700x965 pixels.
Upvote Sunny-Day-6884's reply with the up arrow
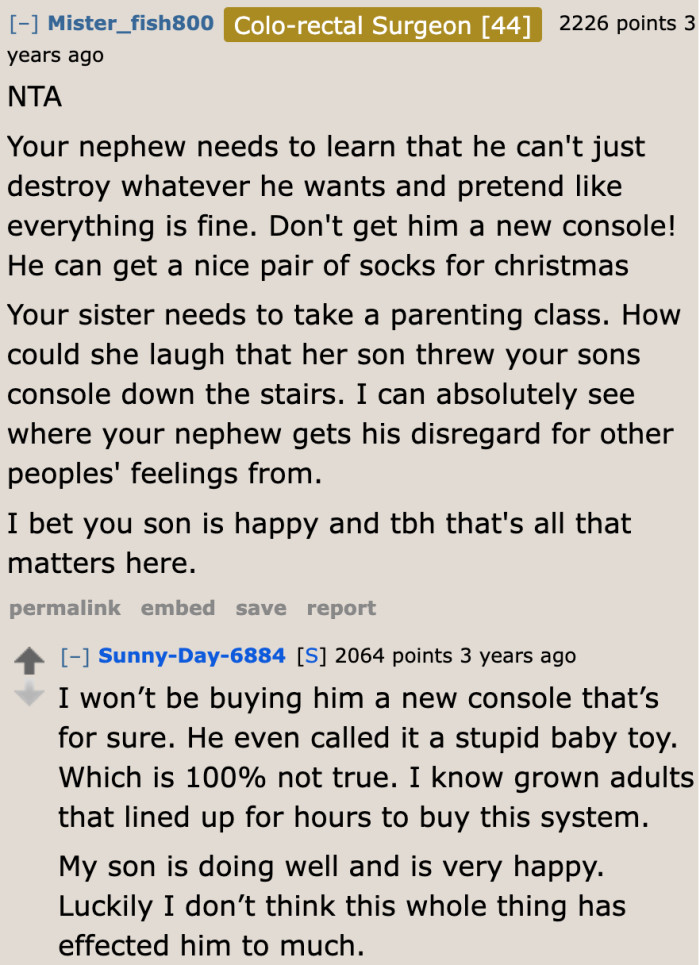pos(28,659)
